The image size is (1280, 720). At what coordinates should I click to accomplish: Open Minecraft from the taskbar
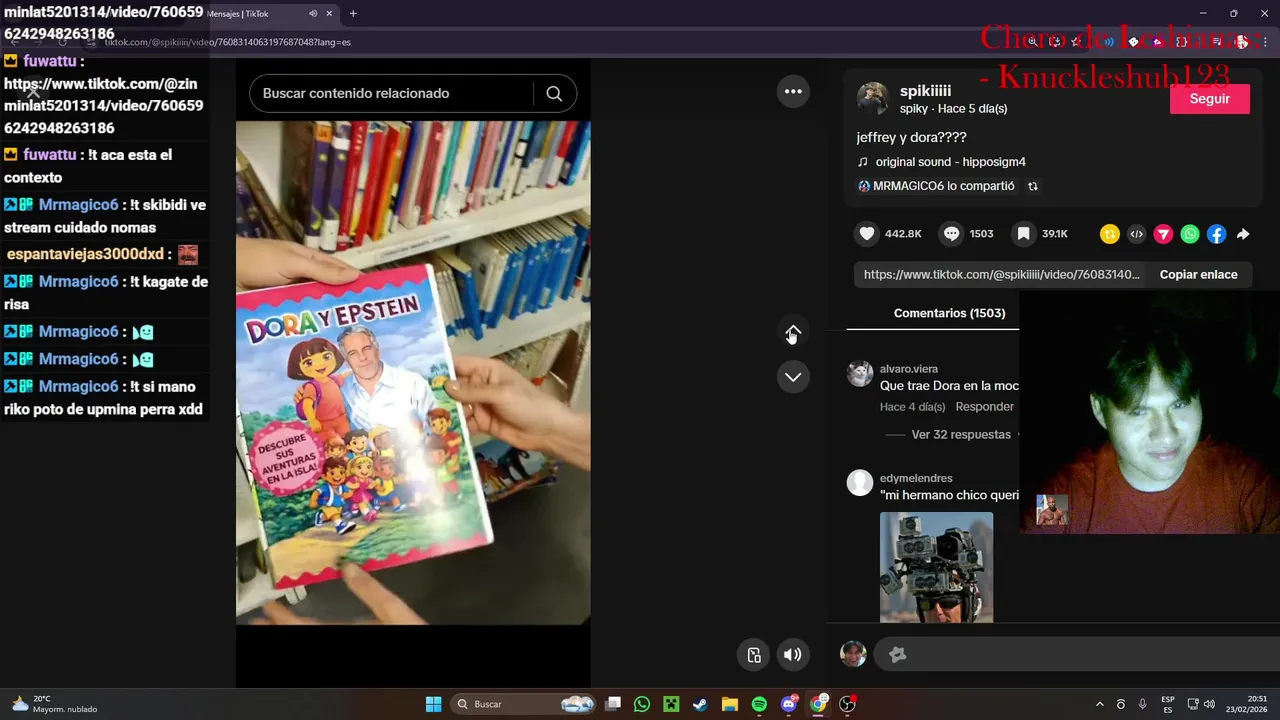(x=671, y=704)
